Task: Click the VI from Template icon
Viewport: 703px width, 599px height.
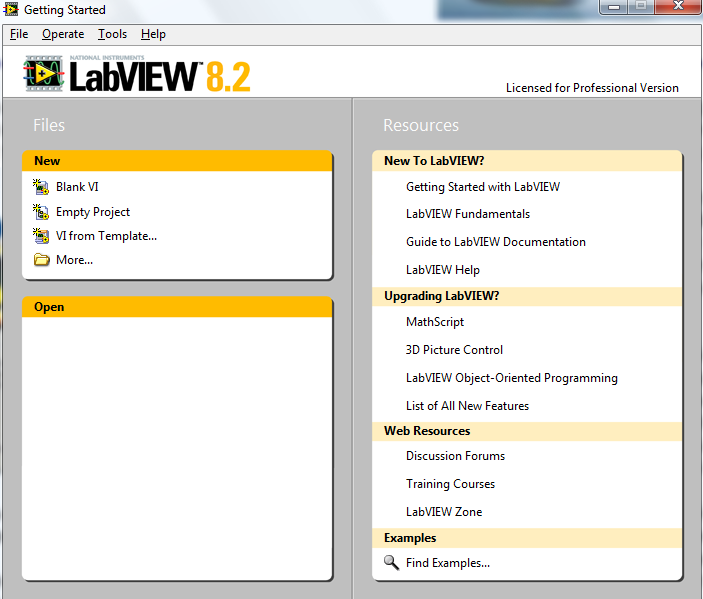Action: [x=41, y=235]
